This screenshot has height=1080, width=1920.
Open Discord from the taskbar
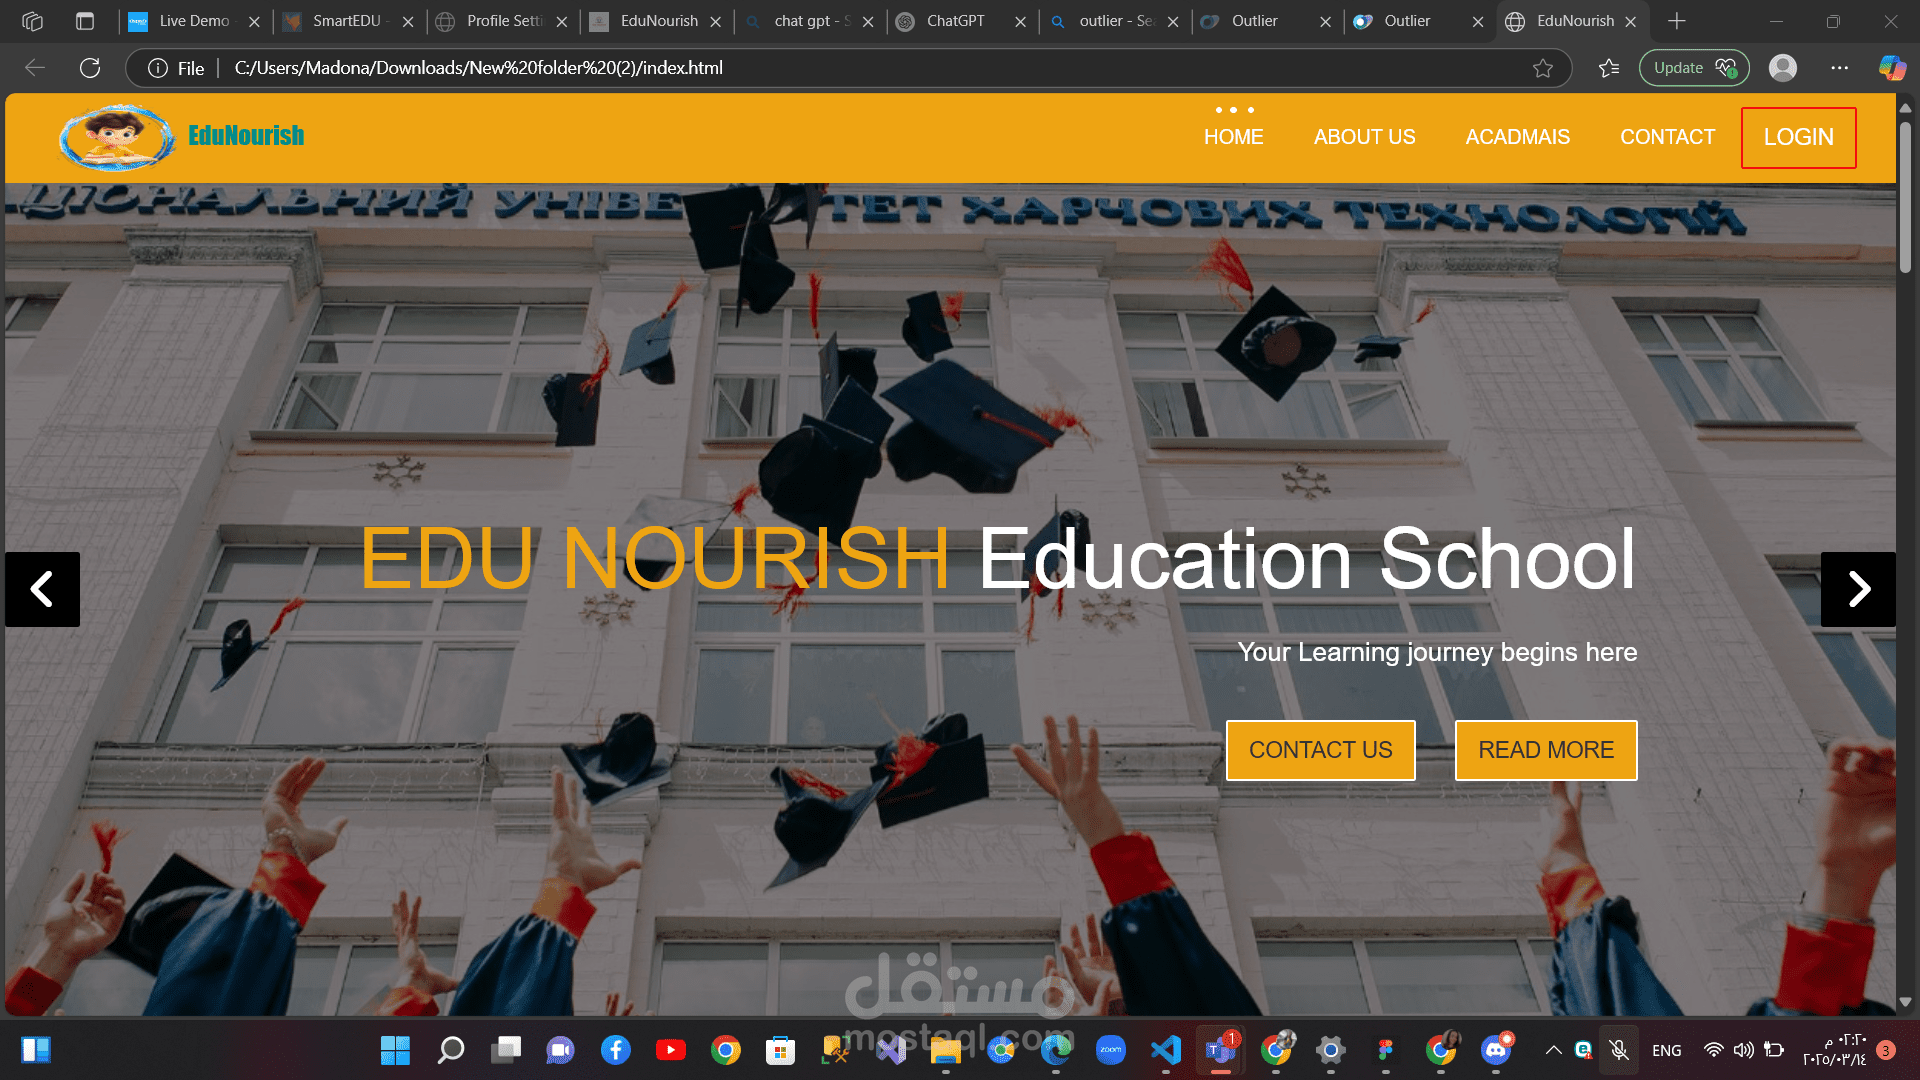[1496, 1050]
